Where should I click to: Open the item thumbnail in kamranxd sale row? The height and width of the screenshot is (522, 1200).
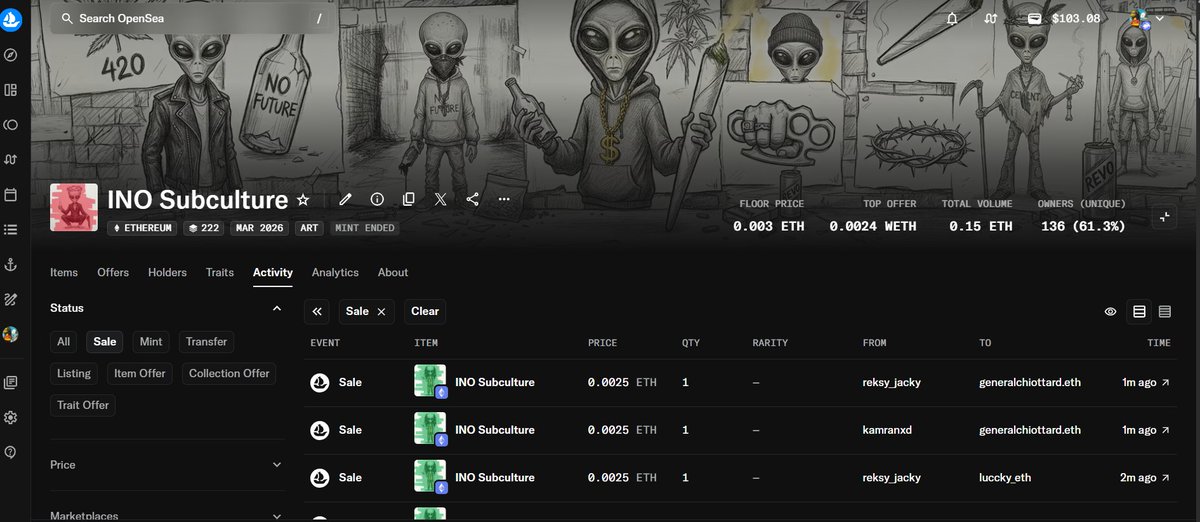point(430,430)
